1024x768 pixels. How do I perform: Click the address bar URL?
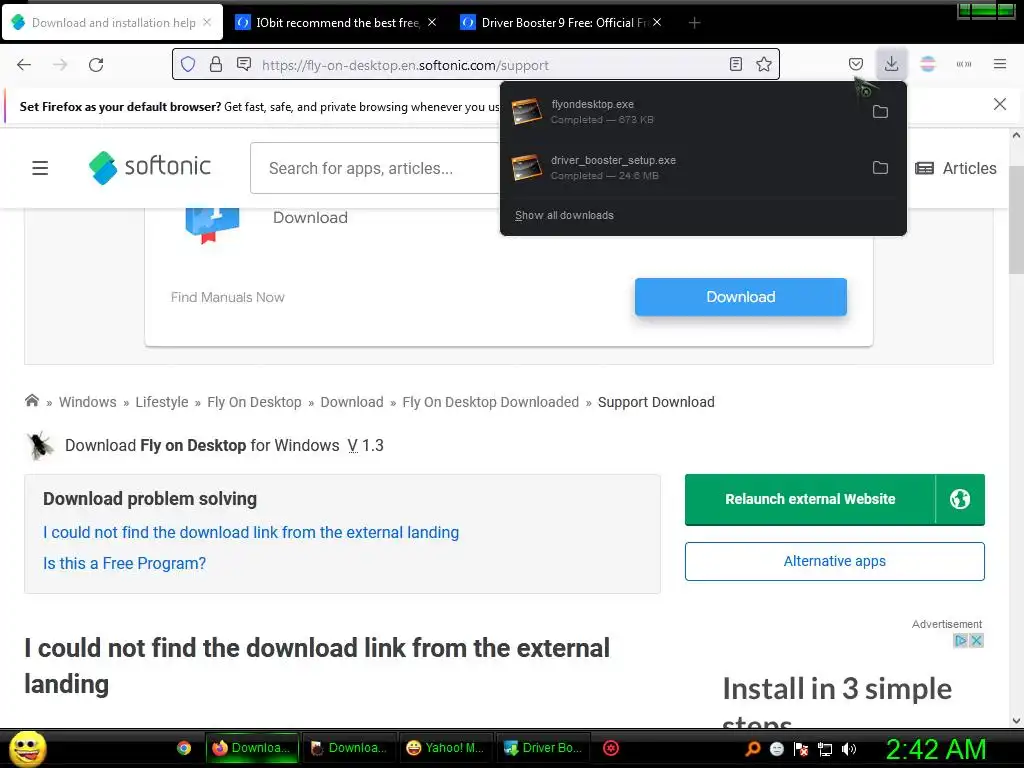(x=405, y=65)
